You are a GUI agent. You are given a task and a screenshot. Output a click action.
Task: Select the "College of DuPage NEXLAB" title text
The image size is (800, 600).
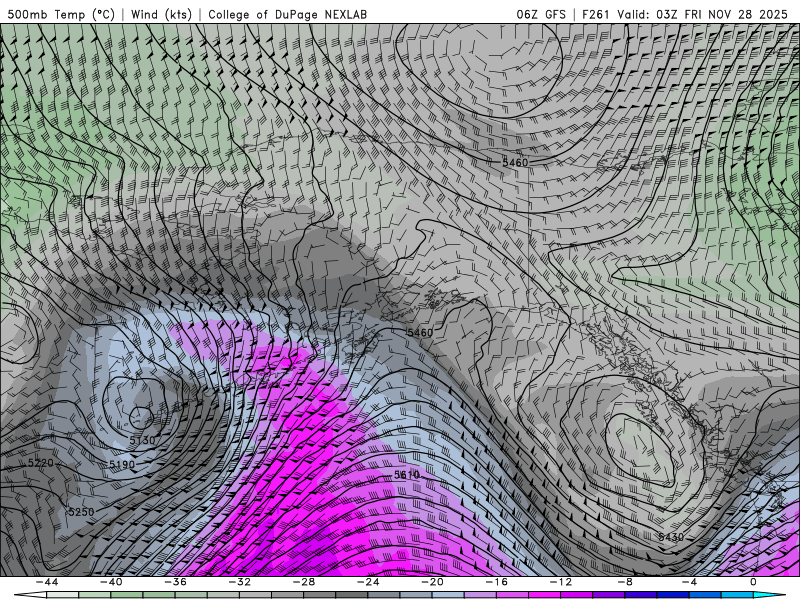click(x=287, y=14)
